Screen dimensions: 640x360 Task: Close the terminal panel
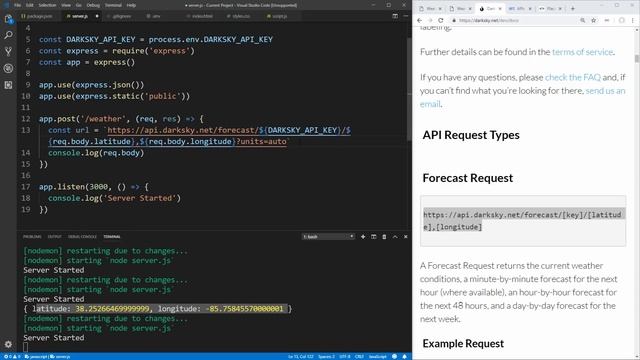[x=405, y=237]
